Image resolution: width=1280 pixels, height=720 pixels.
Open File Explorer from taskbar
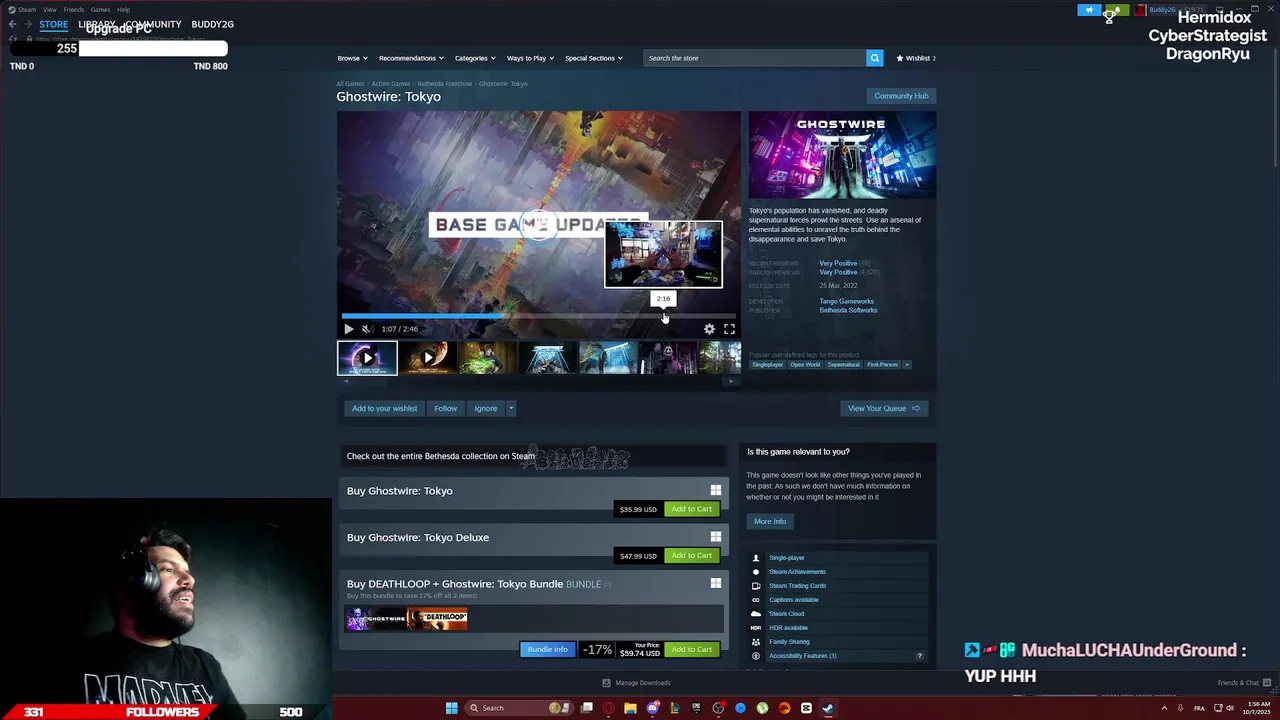(x=630, y=708)
